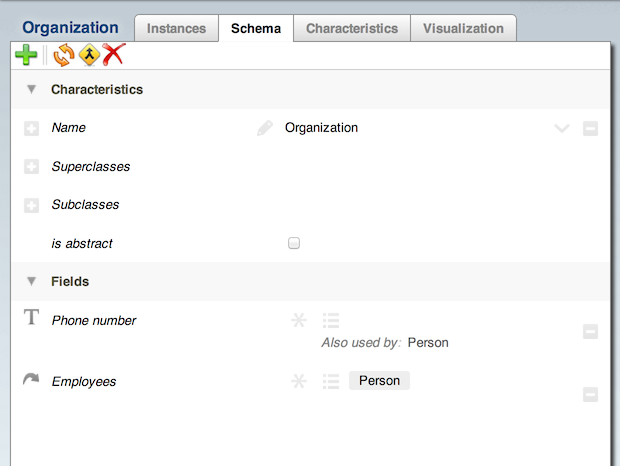The image size is (620, 466).
Task: Collapse the Characteristics section
Action: point(31,90)
